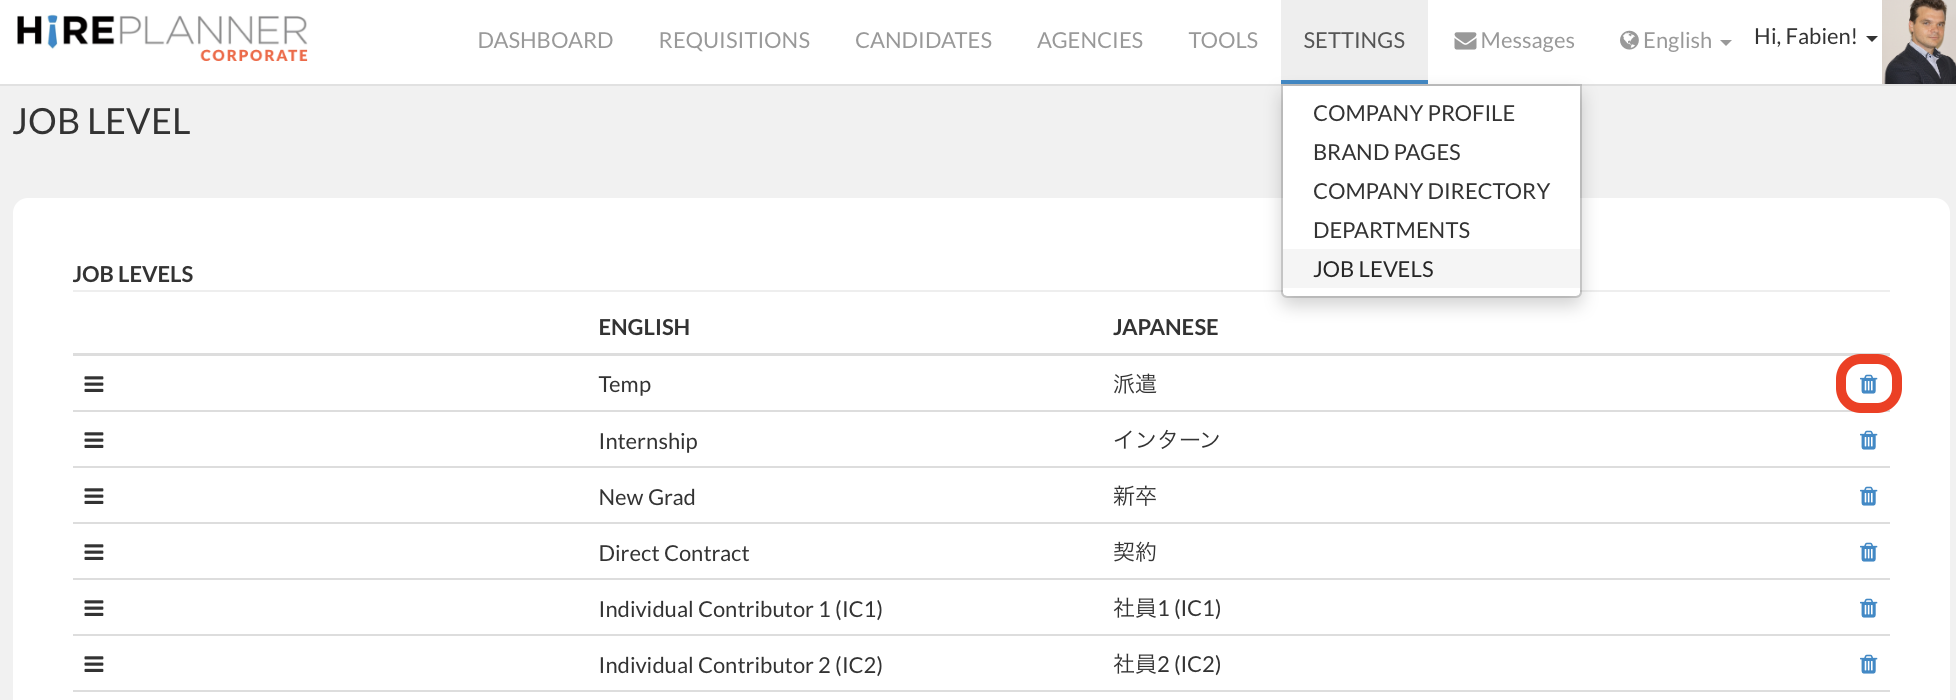Open the English language dropdown
1956x700 pixels.
tap(1676, 41)
